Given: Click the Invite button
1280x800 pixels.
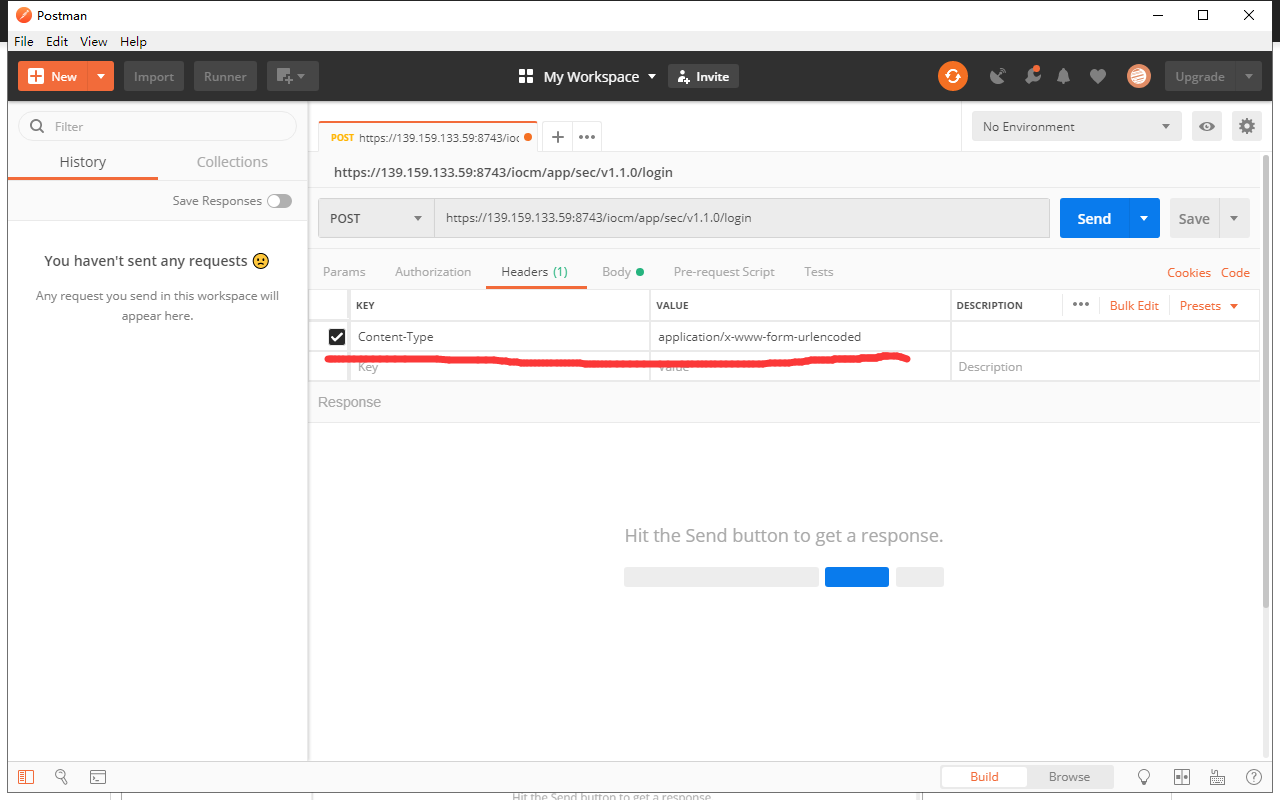Looking at the screenshot, I should [703, 76].
